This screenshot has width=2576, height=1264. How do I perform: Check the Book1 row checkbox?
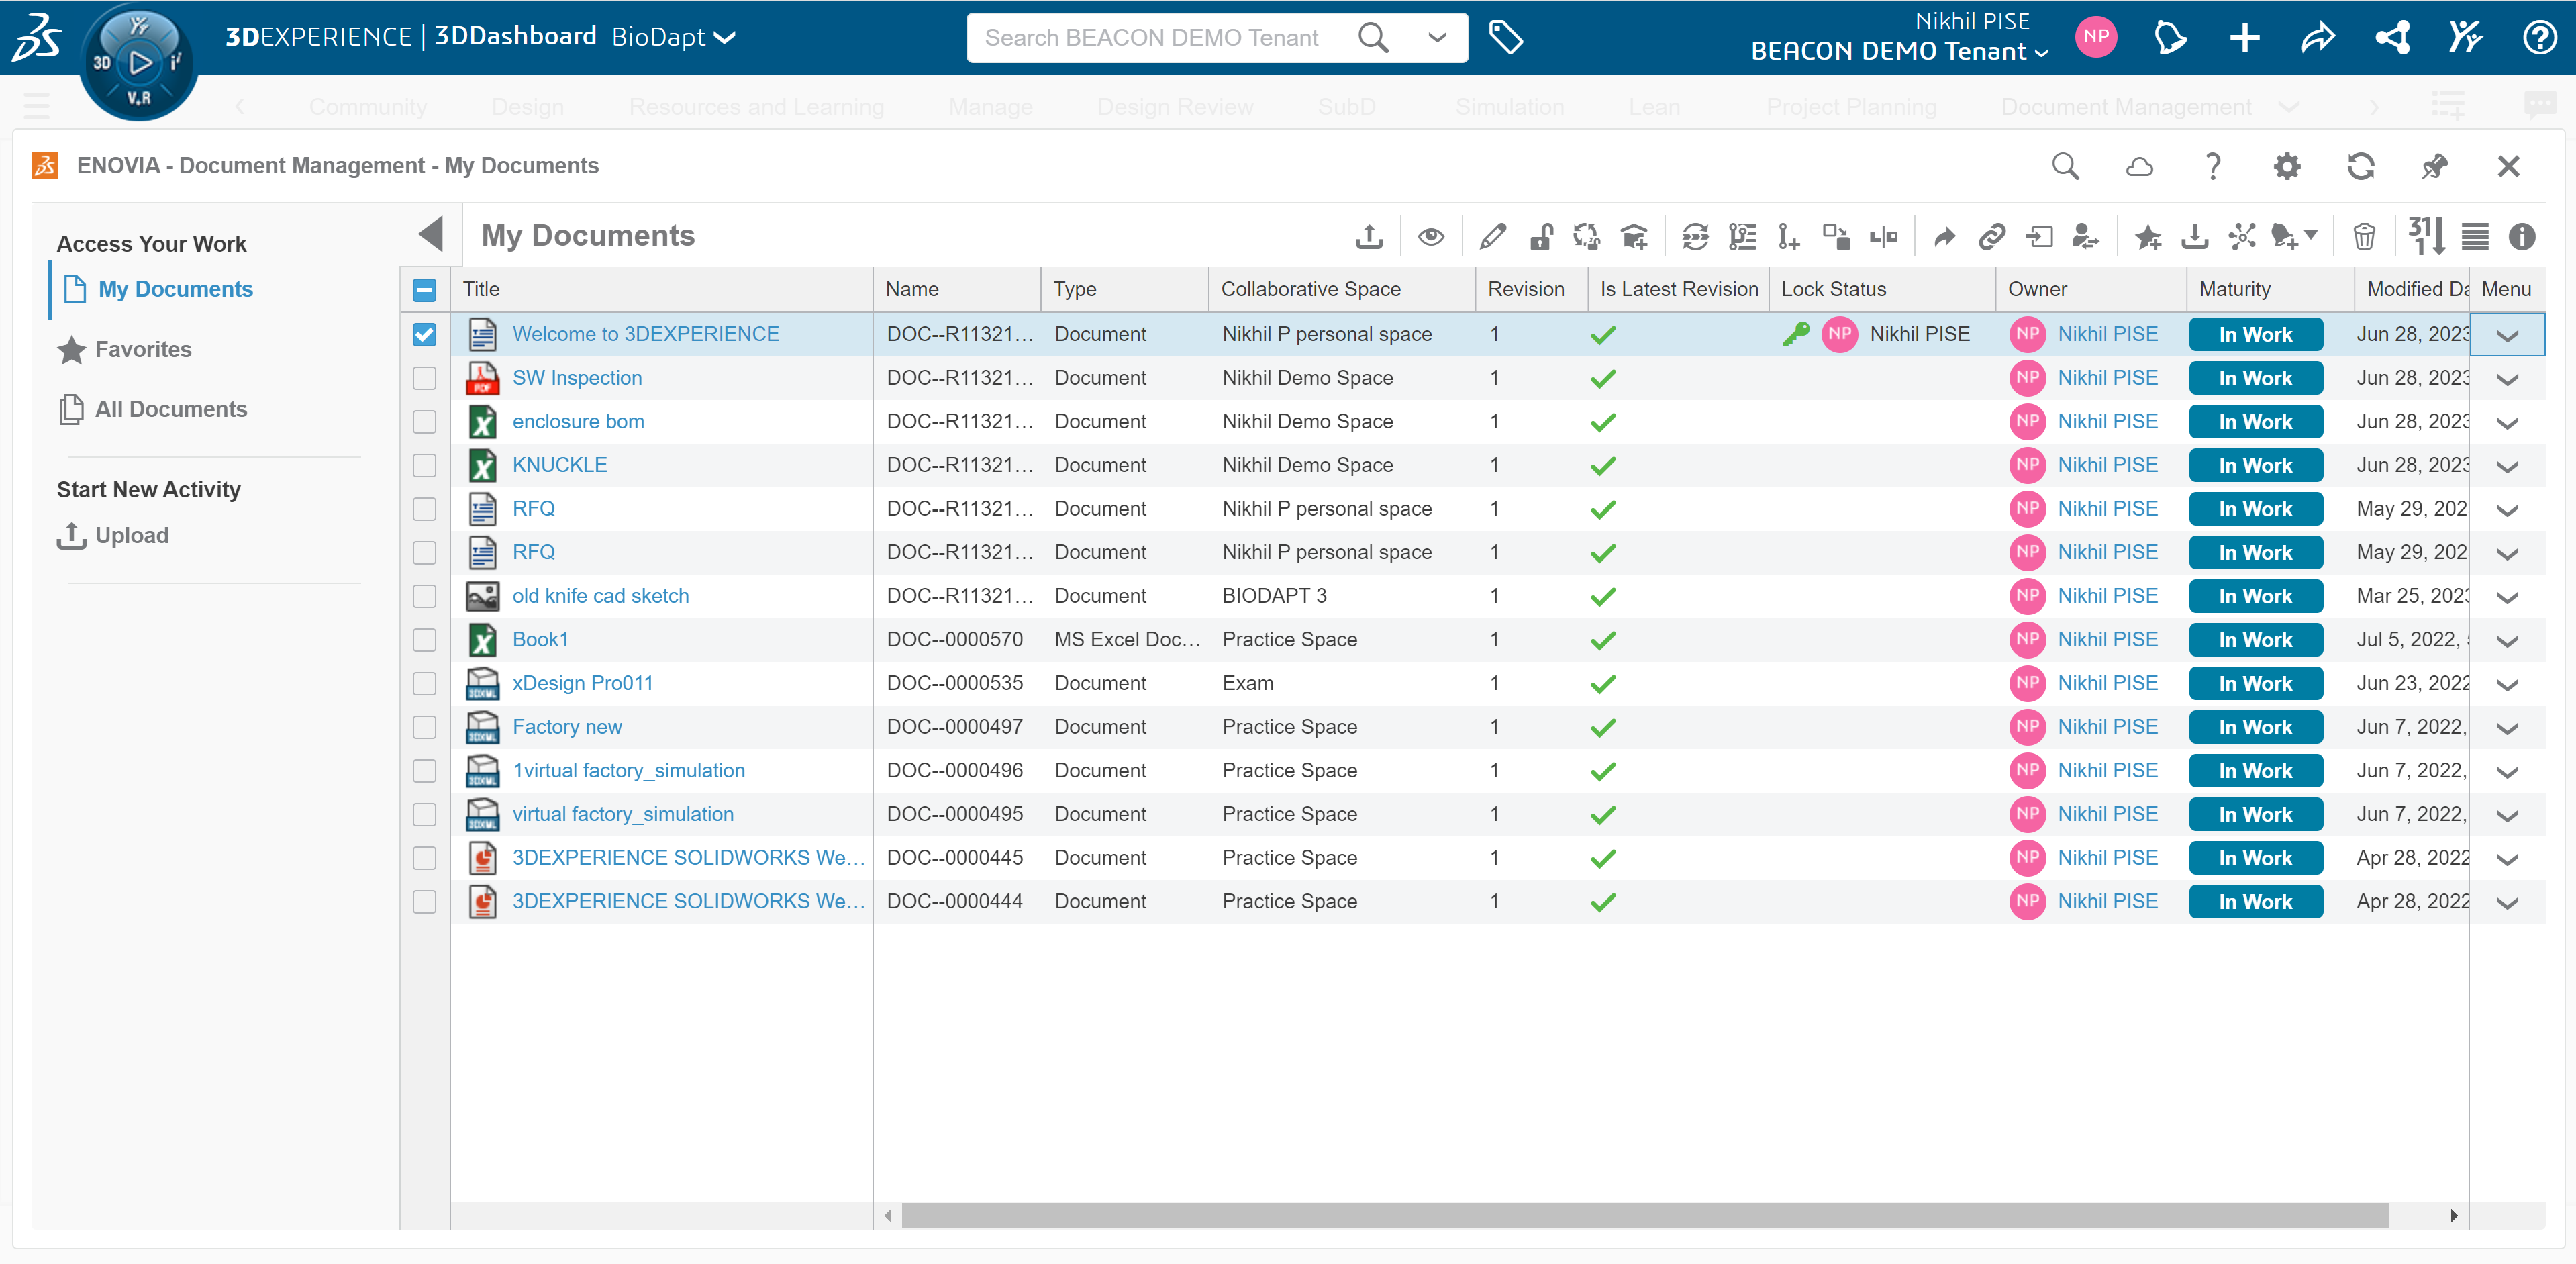coord(424,640)
